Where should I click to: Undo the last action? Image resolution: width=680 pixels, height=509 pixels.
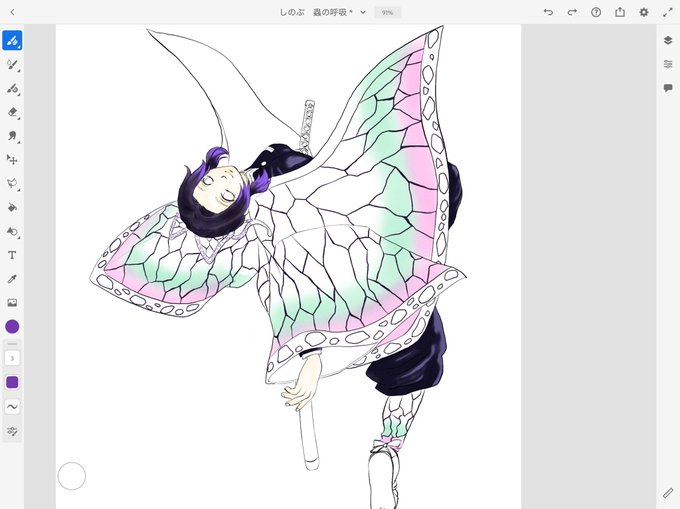(x=548, y=12)
